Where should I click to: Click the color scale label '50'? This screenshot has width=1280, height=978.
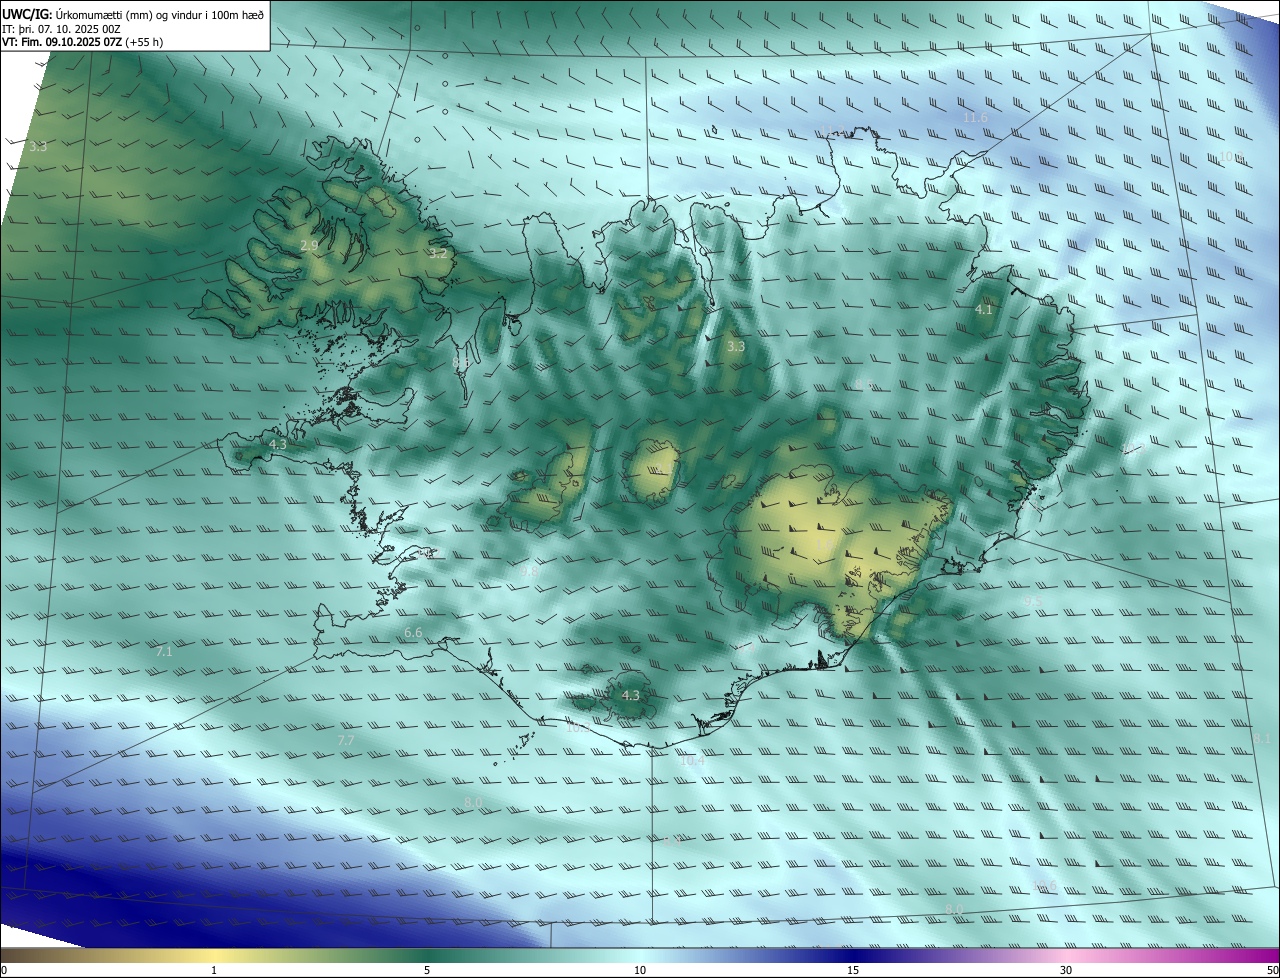(x=1272, y=970)
